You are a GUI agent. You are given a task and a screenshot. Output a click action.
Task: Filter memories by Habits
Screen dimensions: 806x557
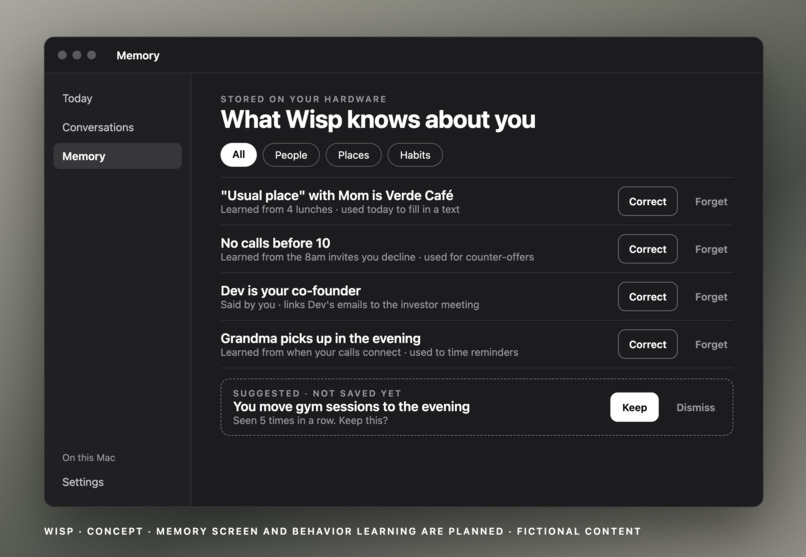(x=415, y=155)
